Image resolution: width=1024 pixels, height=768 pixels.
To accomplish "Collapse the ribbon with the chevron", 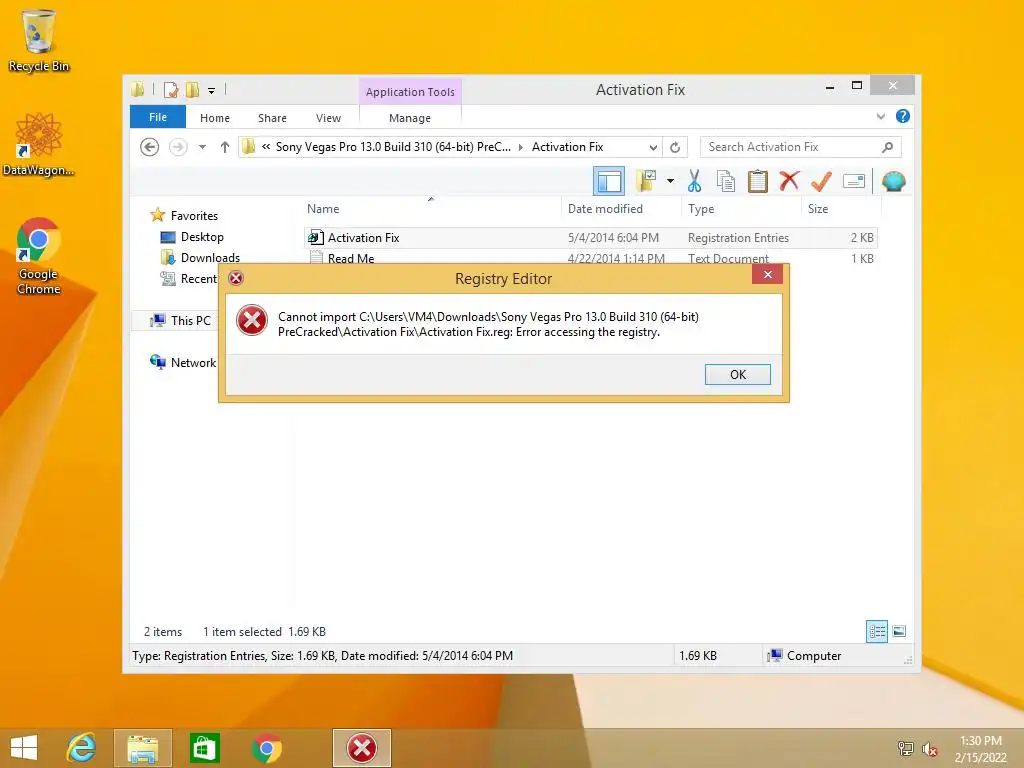I will (880, 117).
